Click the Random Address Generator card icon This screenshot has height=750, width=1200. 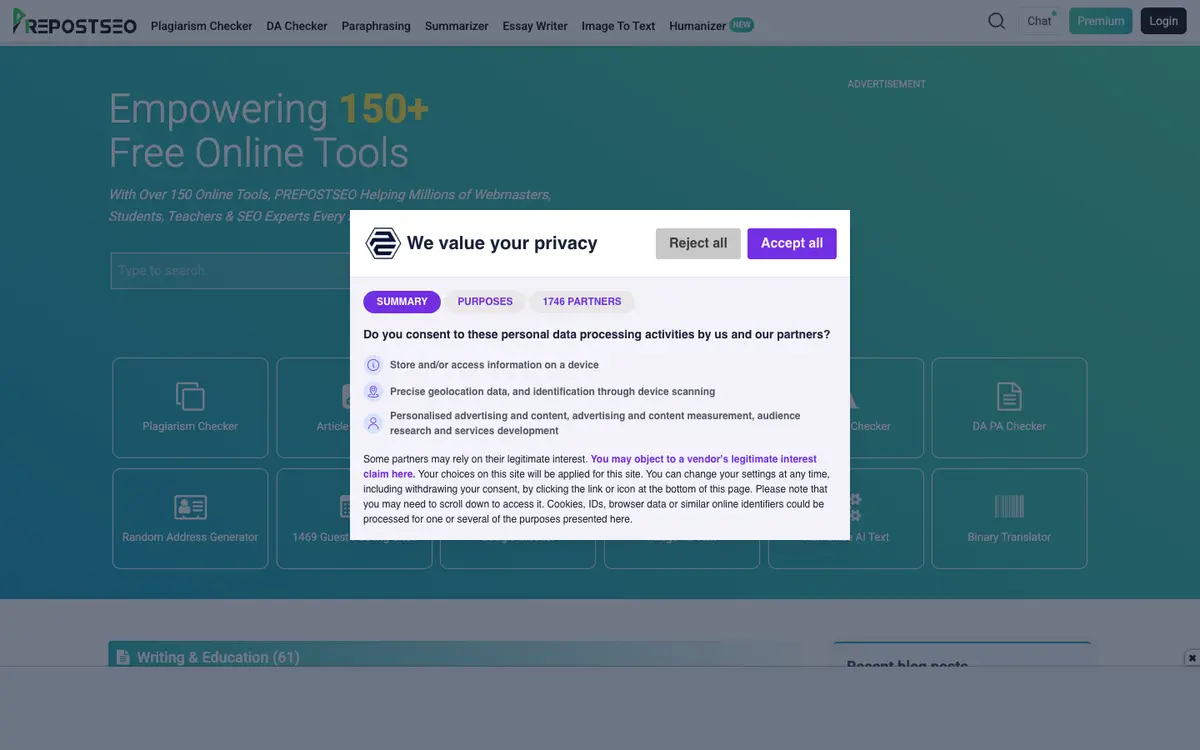tap(190, 506)
